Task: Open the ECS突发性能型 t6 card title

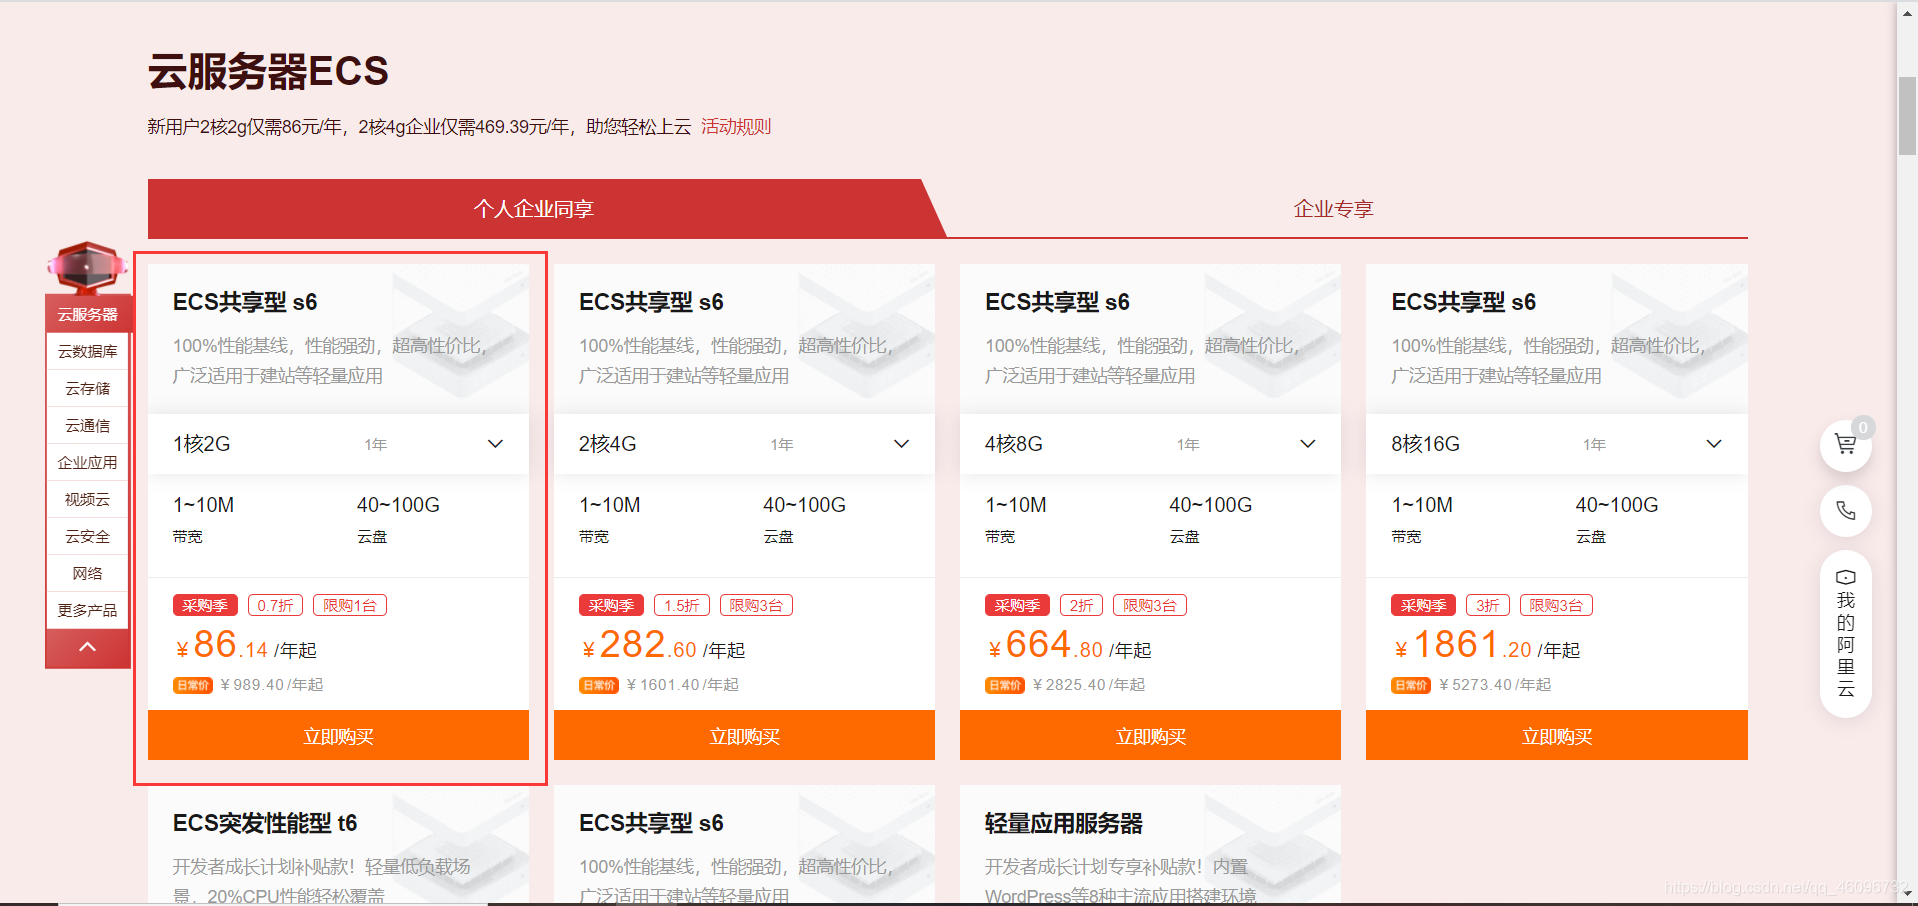Action: click(x=265, y=823)
